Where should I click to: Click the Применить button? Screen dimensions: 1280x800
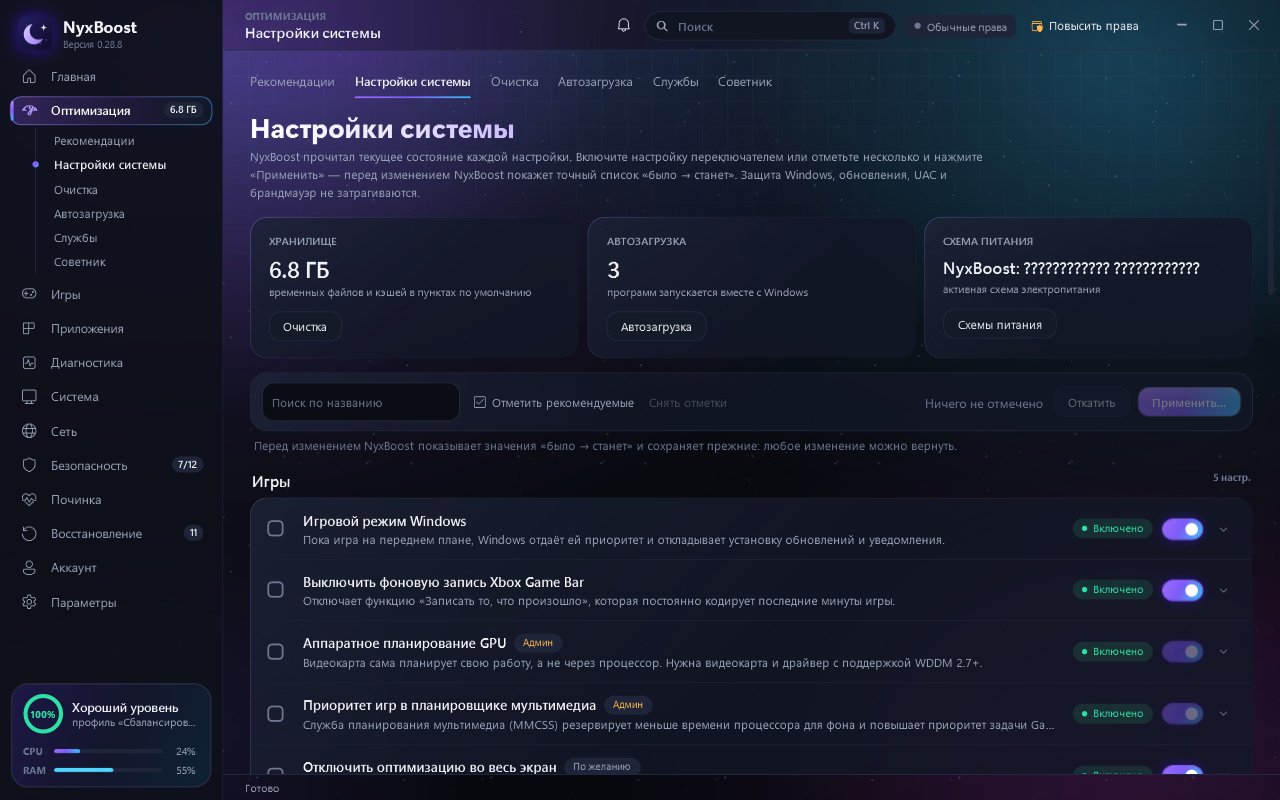(x=1189, y=403)
